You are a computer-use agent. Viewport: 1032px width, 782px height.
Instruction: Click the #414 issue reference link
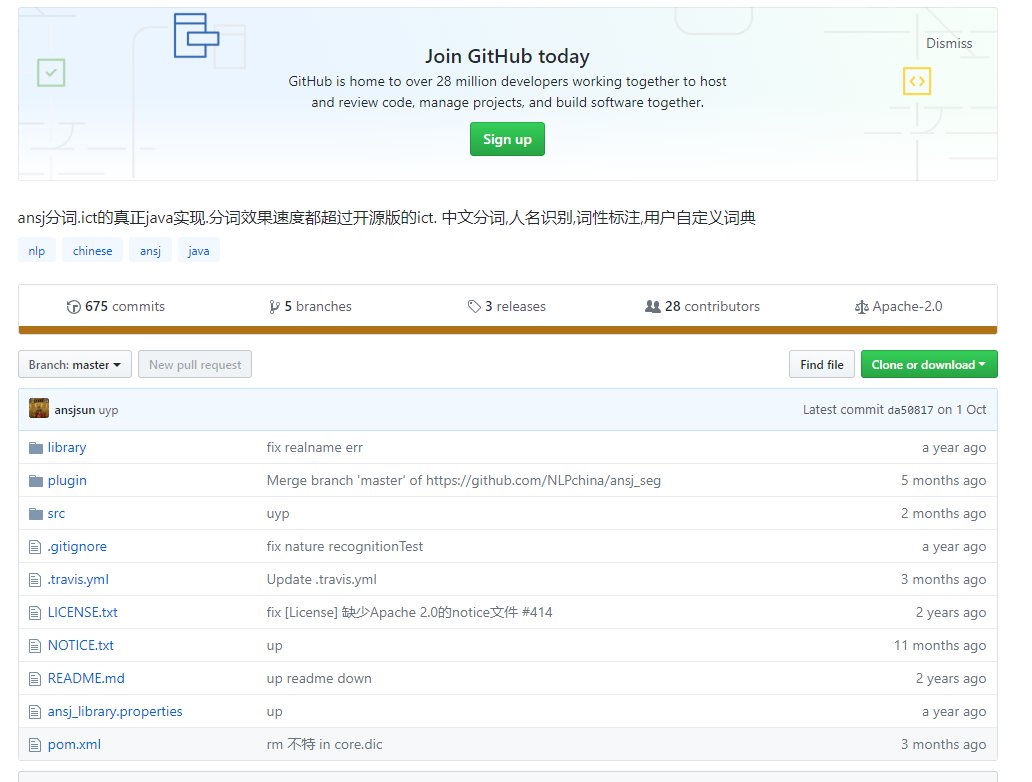(x=537, y=612)
